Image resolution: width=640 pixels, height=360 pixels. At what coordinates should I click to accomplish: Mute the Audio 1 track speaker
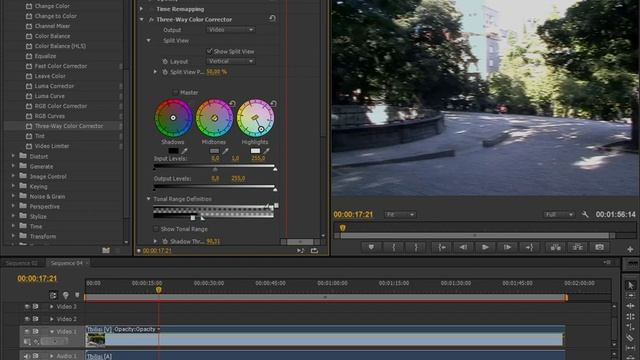pyautogui.click(x=27, y=356)
